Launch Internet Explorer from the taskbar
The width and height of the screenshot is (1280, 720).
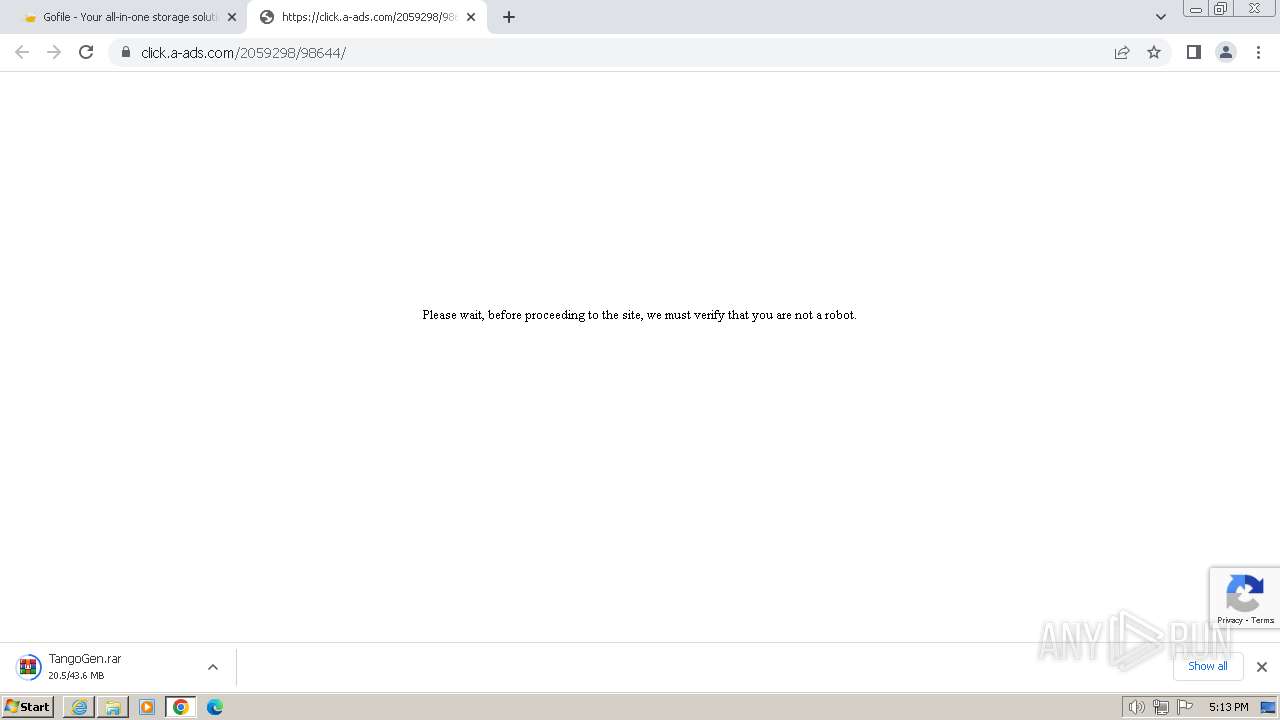click(79, 707)
